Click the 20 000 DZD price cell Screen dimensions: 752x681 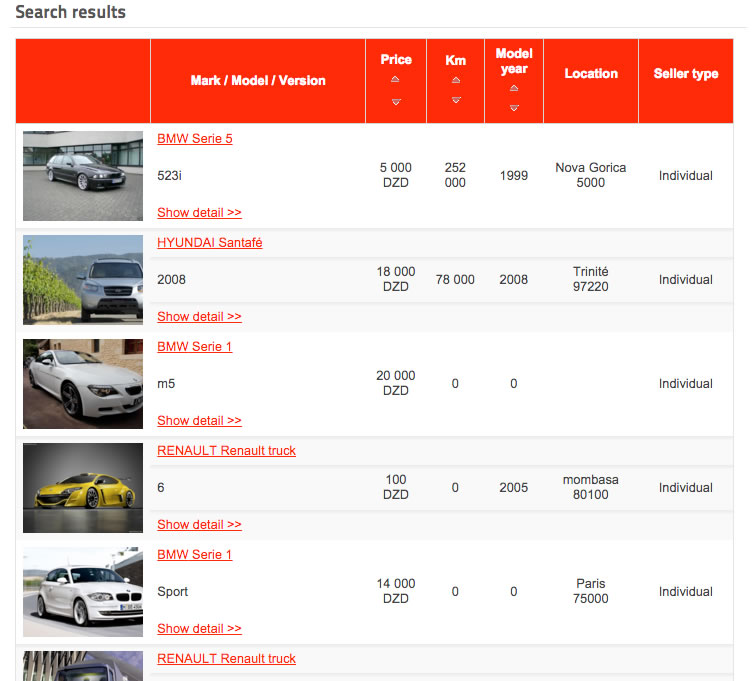coord(396,383)
